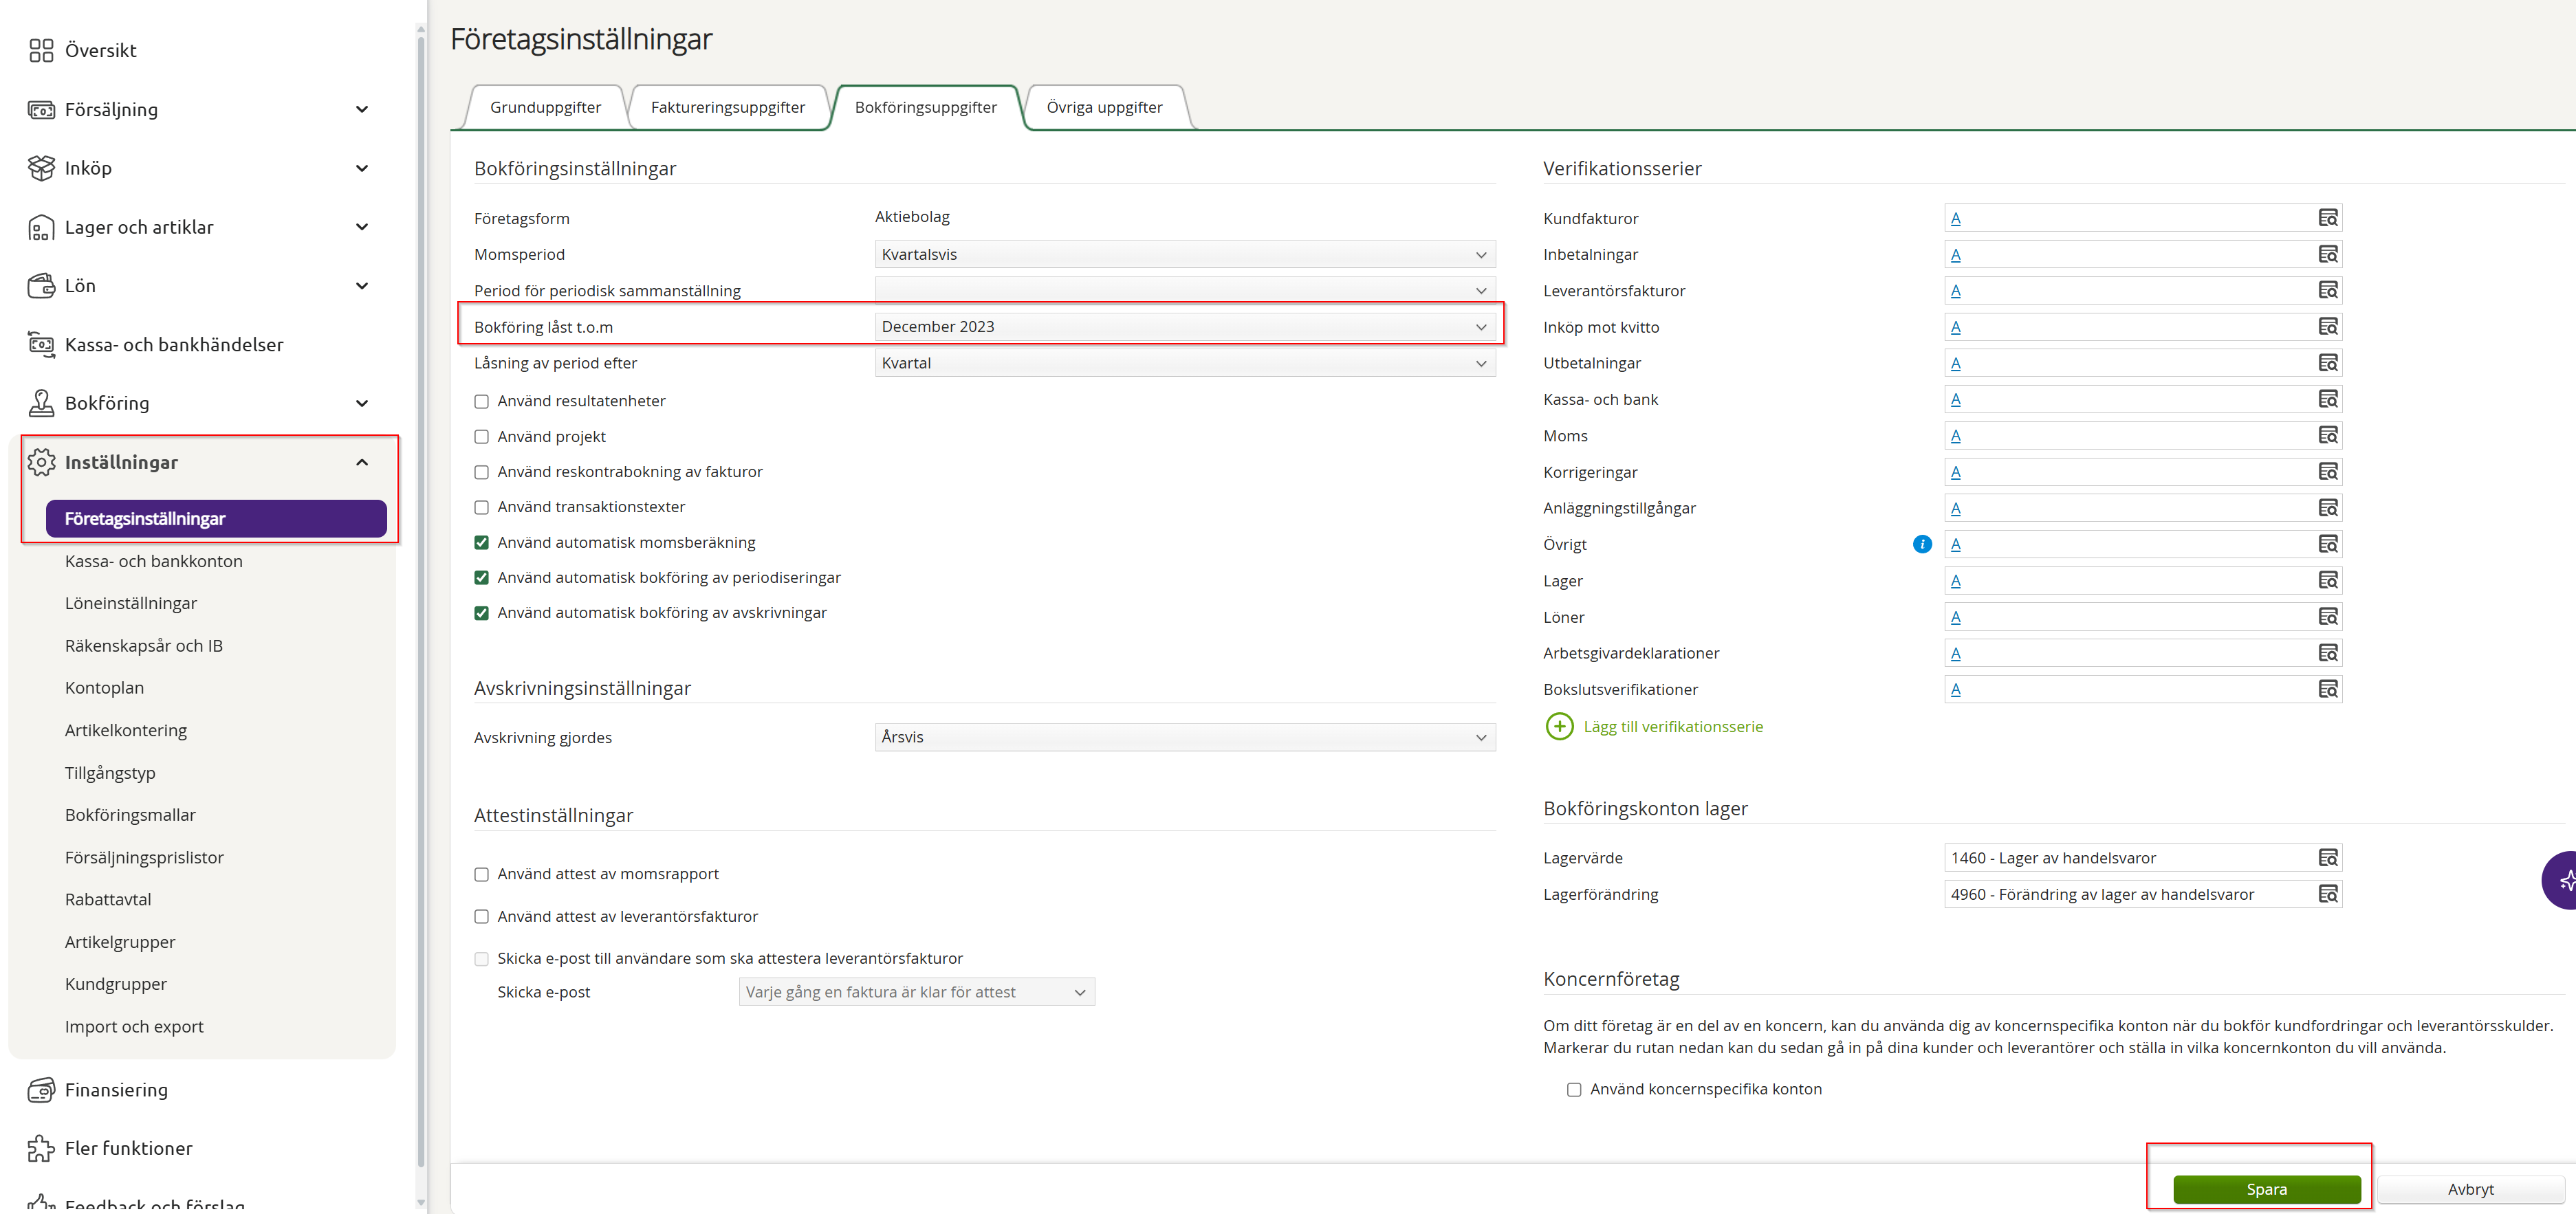Click the A link for Löner
Screen dimensions: 2576x1214
click(x=1956, y=617)
